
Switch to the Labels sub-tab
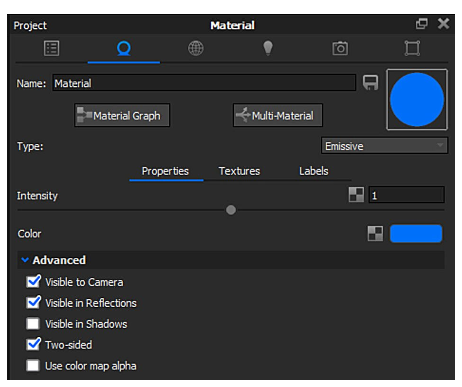(314, 171)
